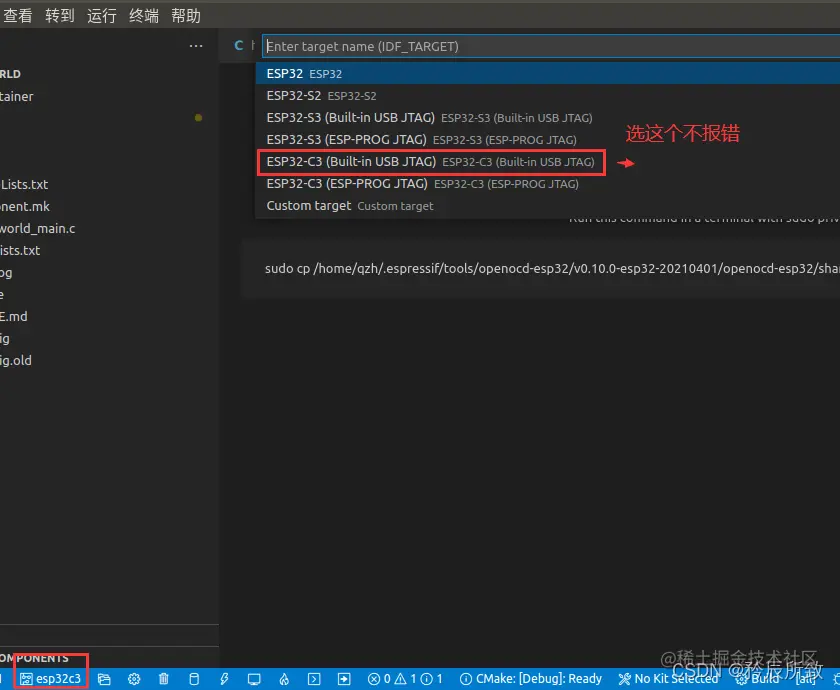This screenshot has height=690, width=840.
Task: Select the Custom target option
Action: [x=548, y=206]
